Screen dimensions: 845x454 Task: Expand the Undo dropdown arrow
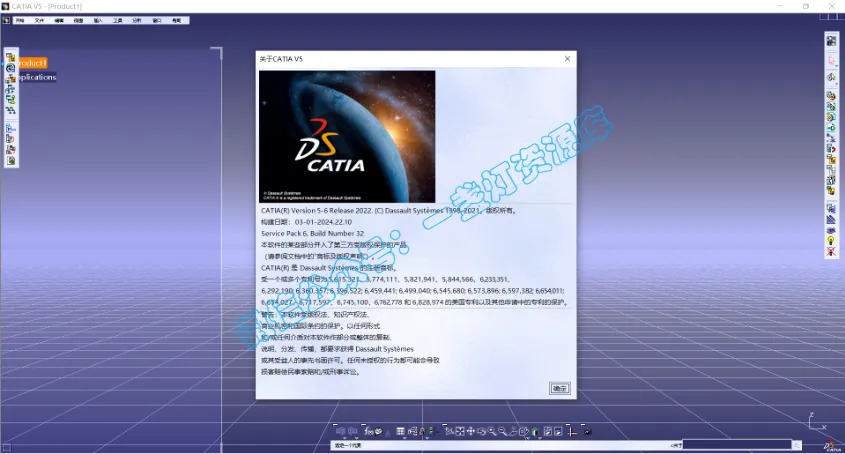344,438
